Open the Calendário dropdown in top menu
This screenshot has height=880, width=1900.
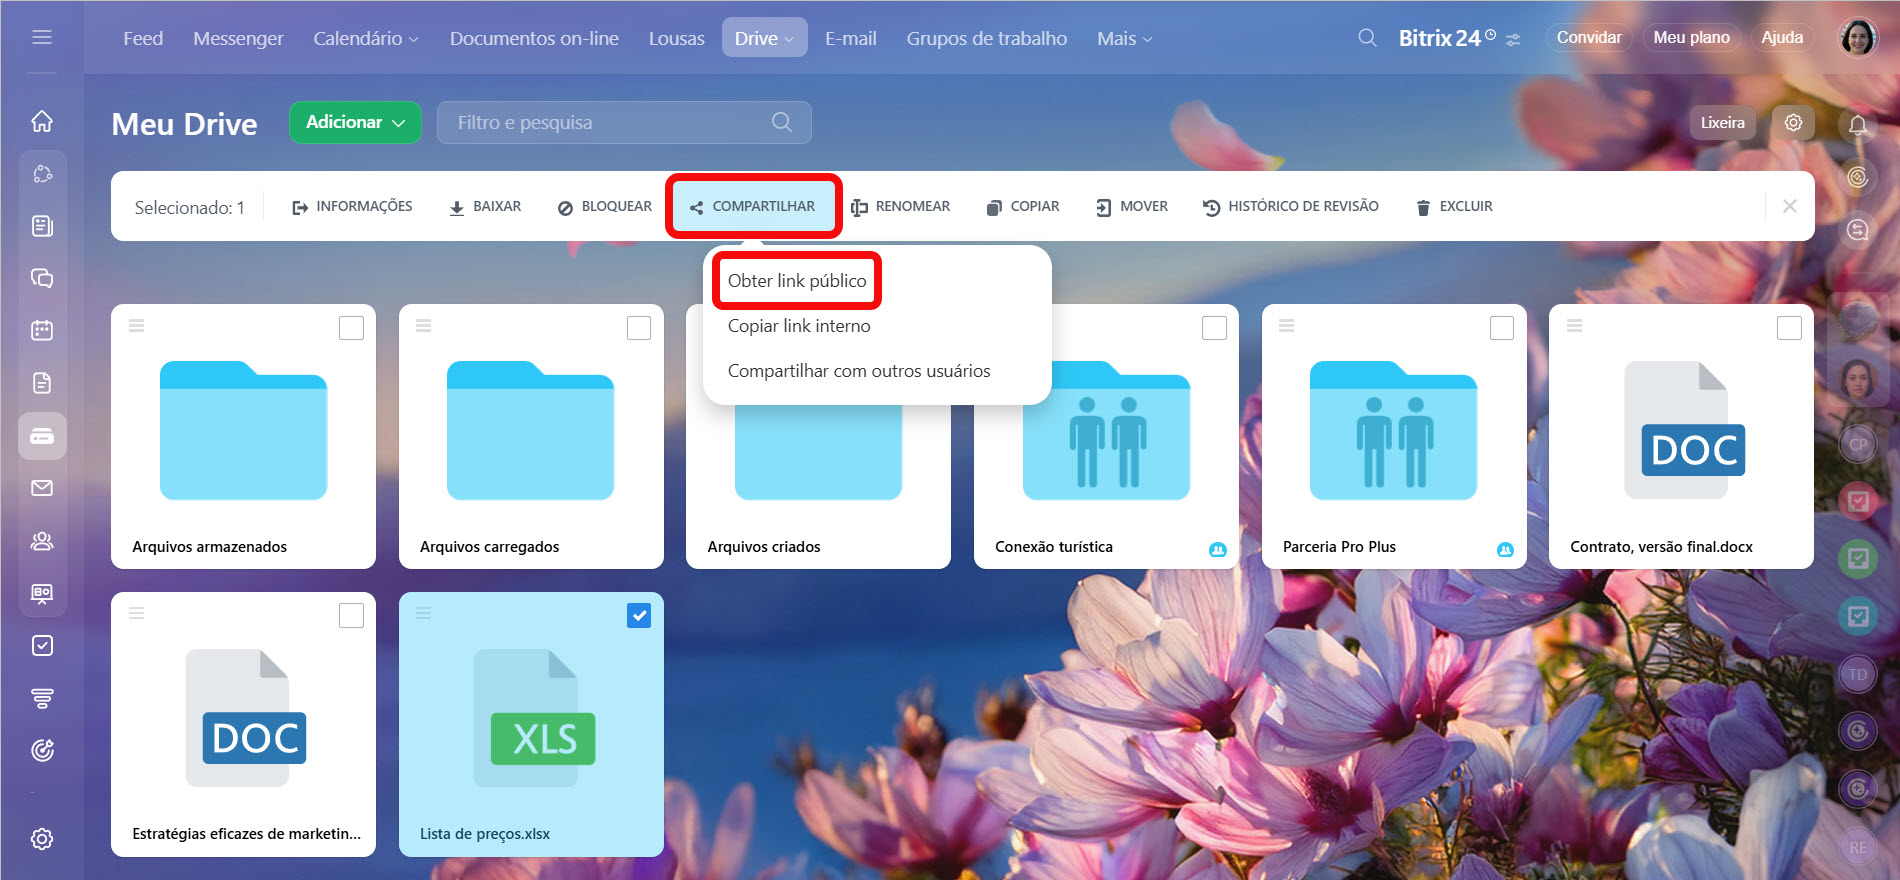(x=366, y=38)
